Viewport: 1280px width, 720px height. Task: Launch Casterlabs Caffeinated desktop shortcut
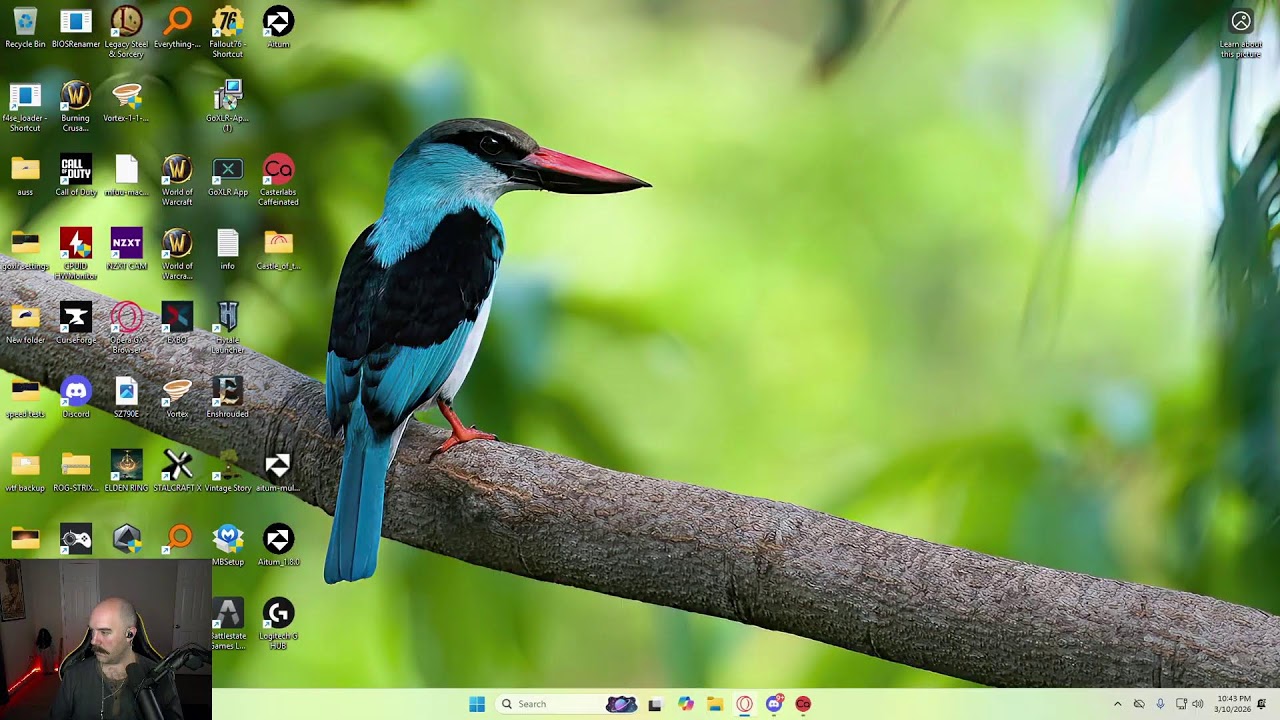278,181
